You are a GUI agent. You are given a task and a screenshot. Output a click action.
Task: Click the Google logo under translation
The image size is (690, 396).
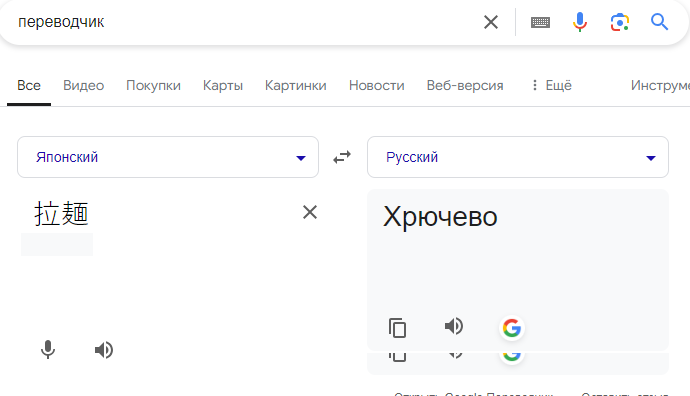click(512, 328)
